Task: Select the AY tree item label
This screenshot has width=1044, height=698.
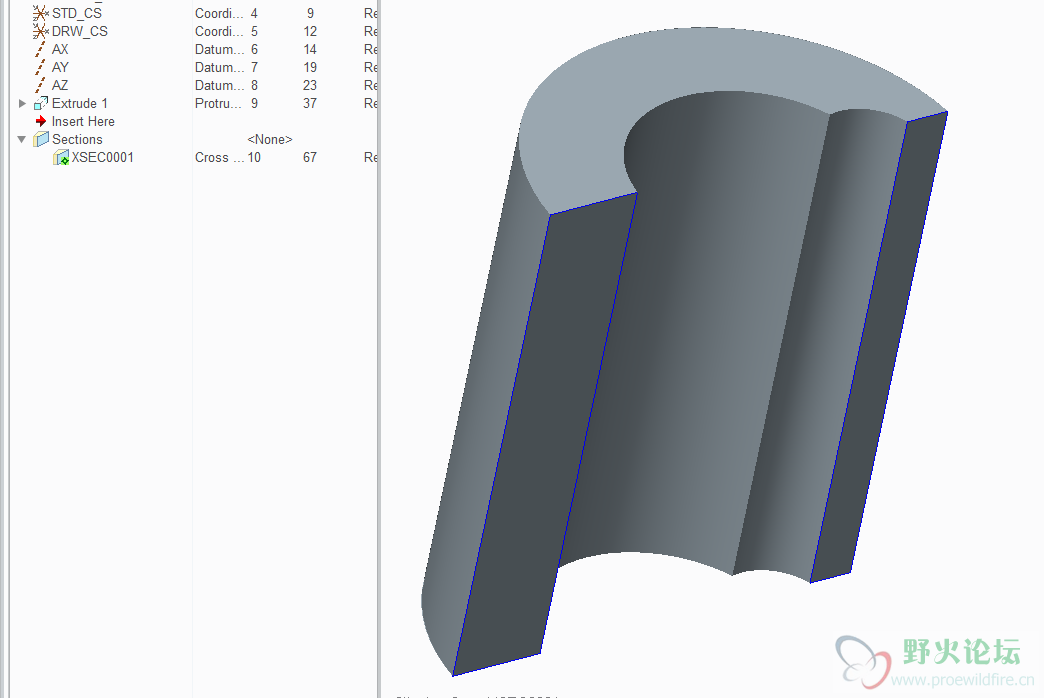Action: click(x=60, y=67)
